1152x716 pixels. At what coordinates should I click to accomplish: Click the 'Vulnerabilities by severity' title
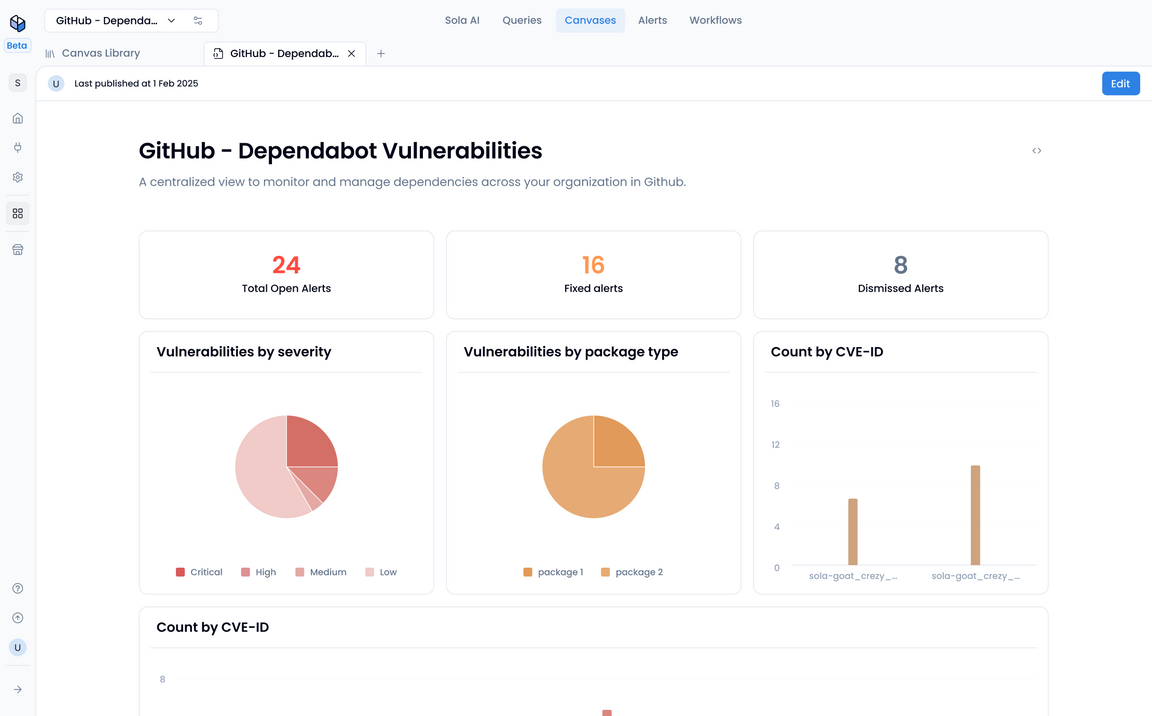[244, 352]
